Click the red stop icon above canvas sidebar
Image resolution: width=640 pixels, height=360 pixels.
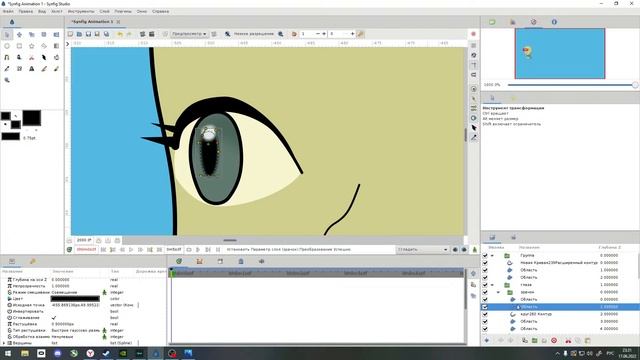click(x=473, y=34)
